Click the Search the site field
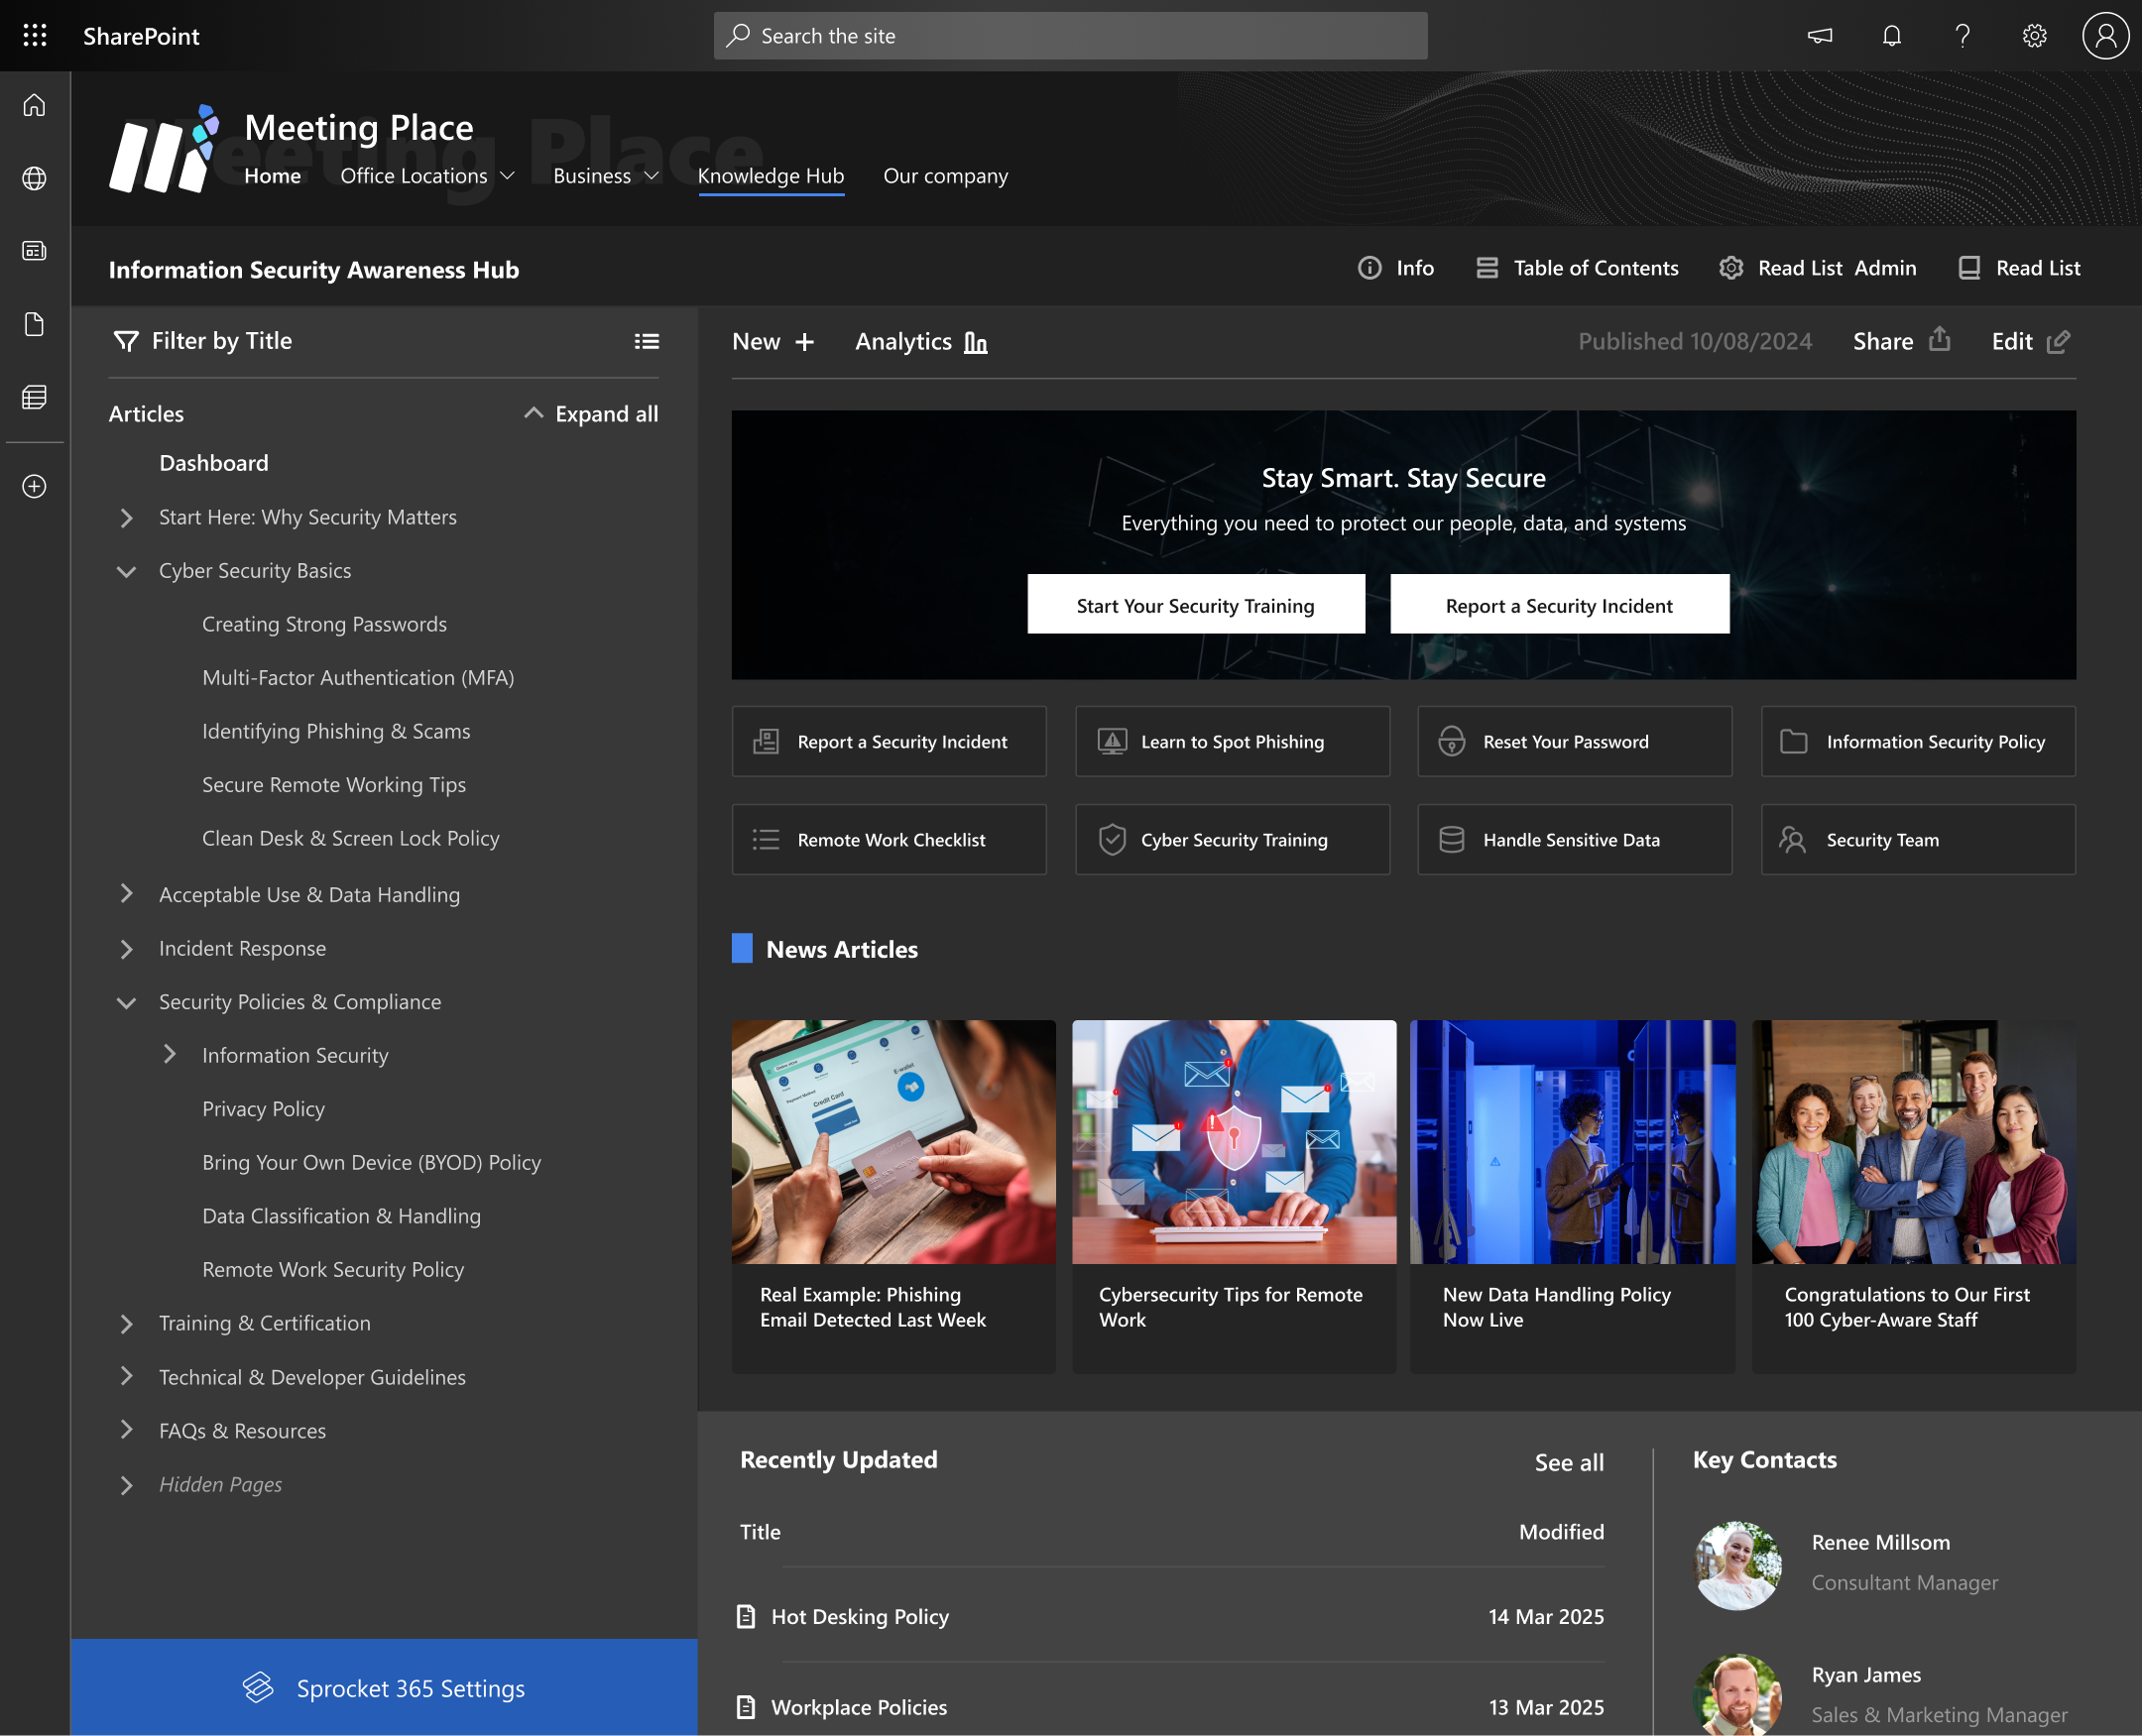Screen dimensions: 2142x1736 [1070, 36]
